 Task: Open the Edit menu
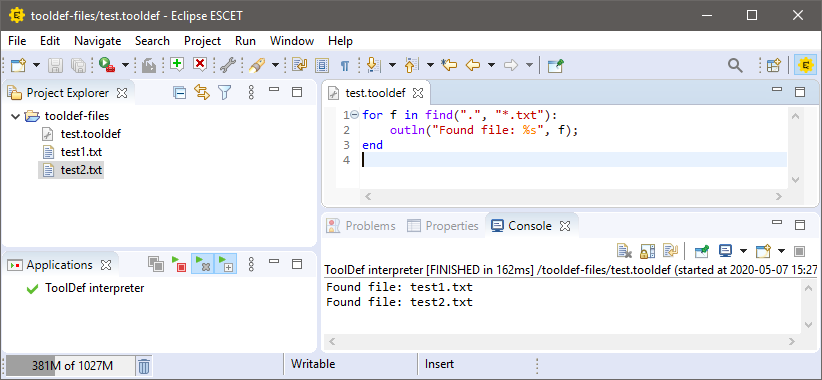pos(50,41)
